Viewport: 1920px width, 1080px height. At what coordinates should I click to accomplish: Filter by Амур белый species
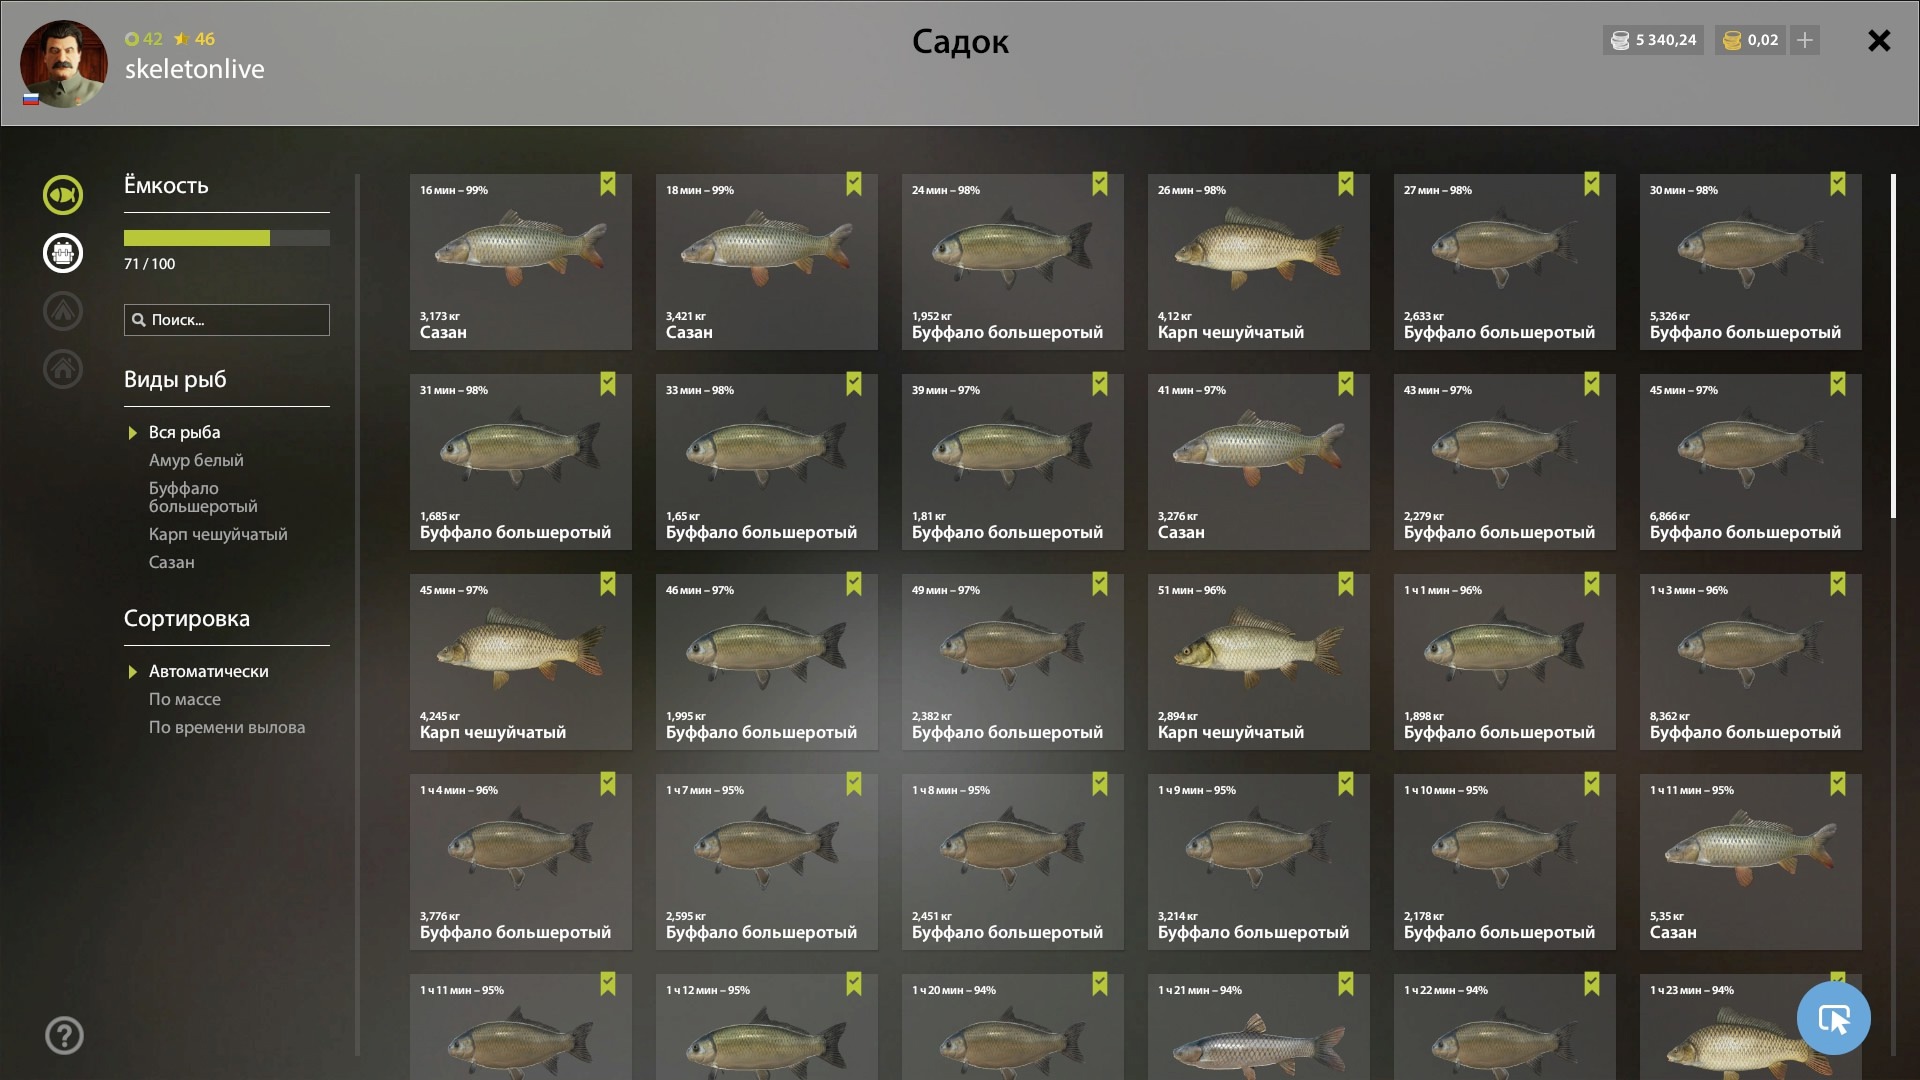pyautogui.click(x=196, y=460)
